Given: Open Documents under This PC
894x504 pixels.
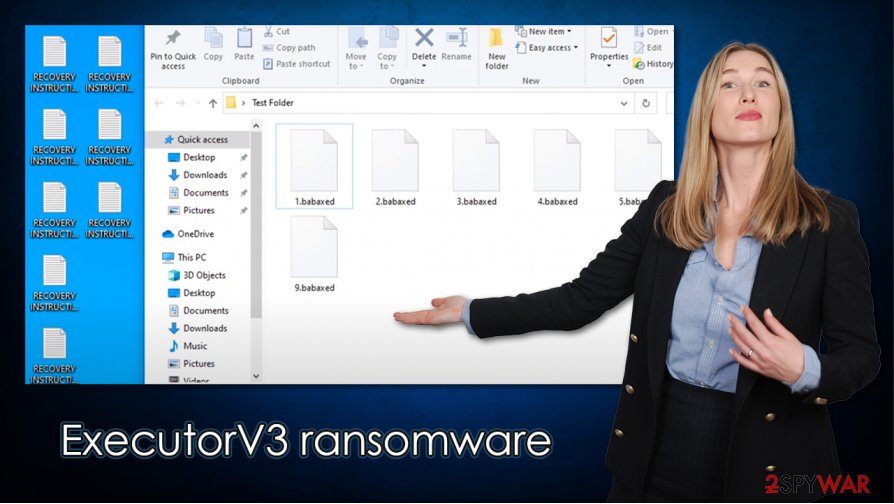Looking at the screenshot, I should coord(205,310).
